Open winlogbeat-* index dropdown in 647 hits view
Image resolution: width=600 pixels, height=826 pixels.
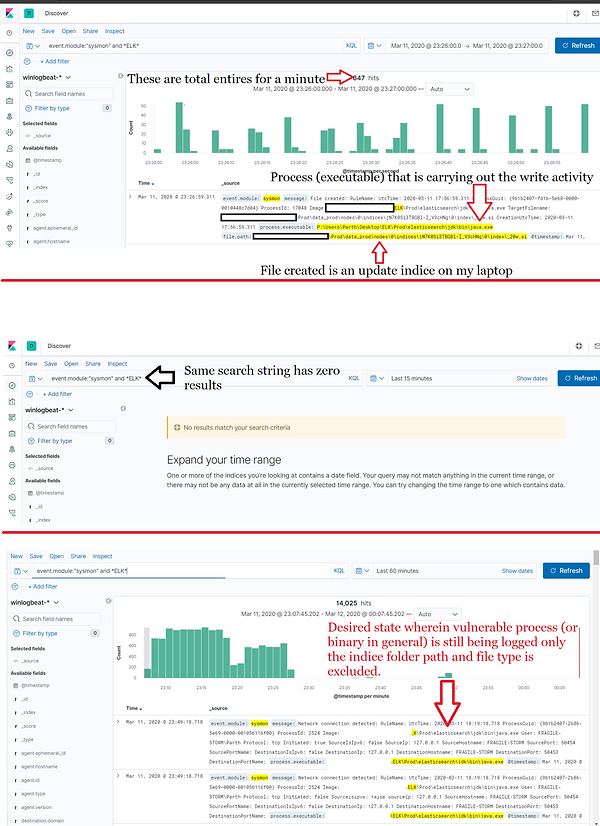[46, 77]
